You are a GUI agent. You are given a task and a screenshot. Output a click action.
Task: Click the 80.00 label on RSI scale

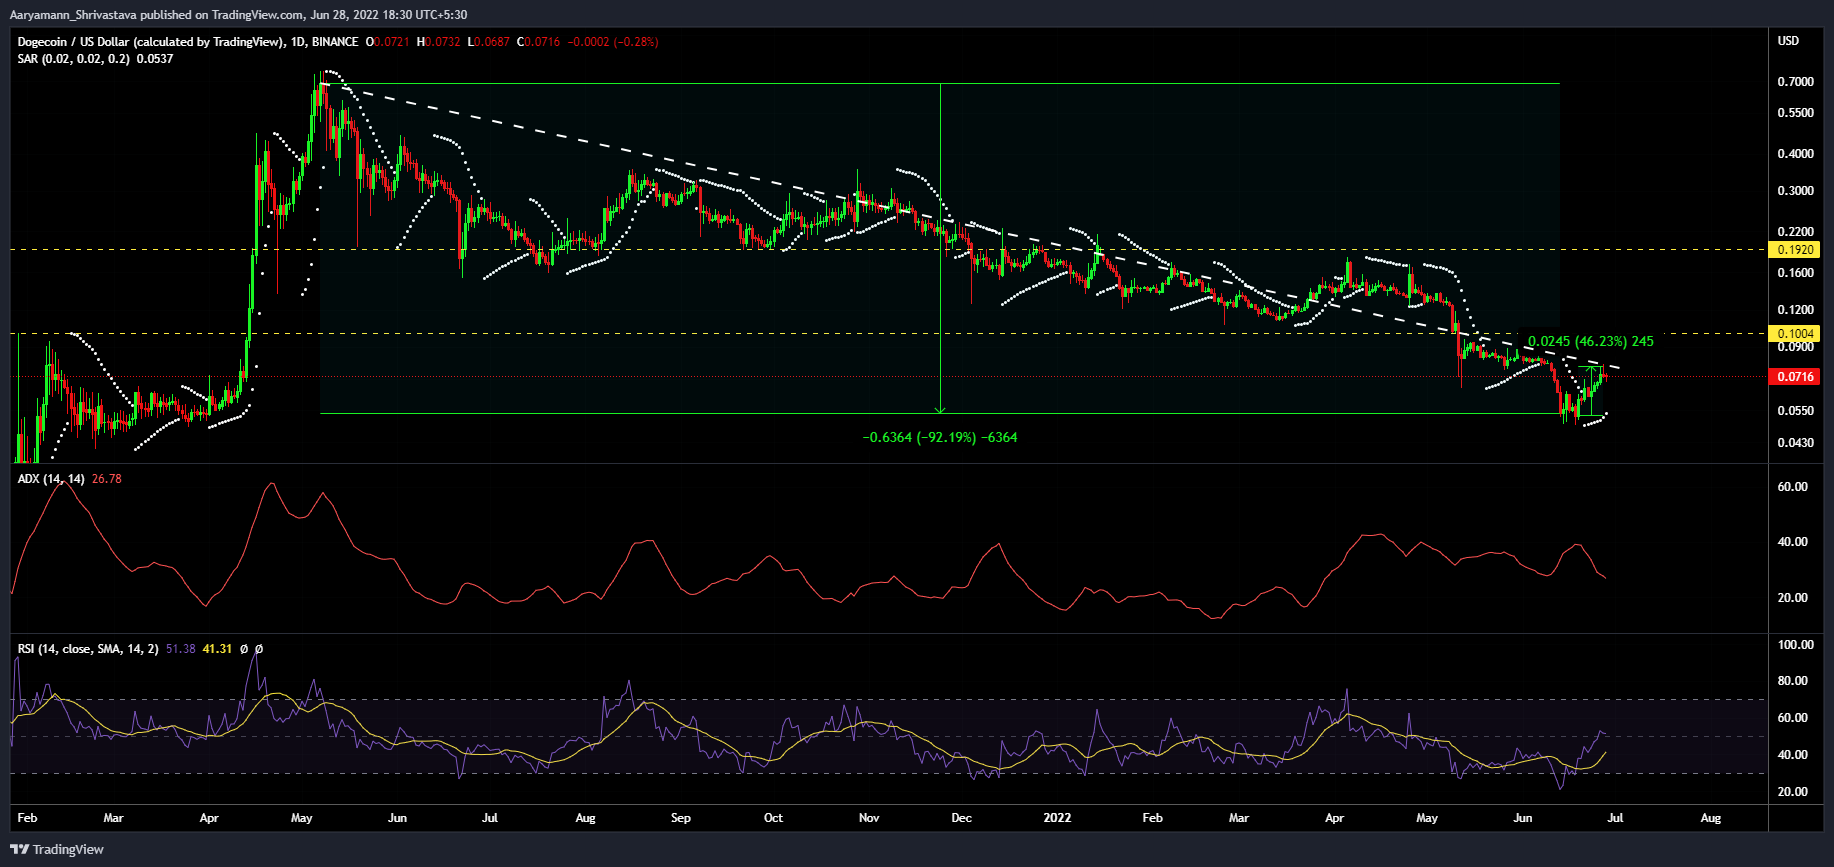1792,681
